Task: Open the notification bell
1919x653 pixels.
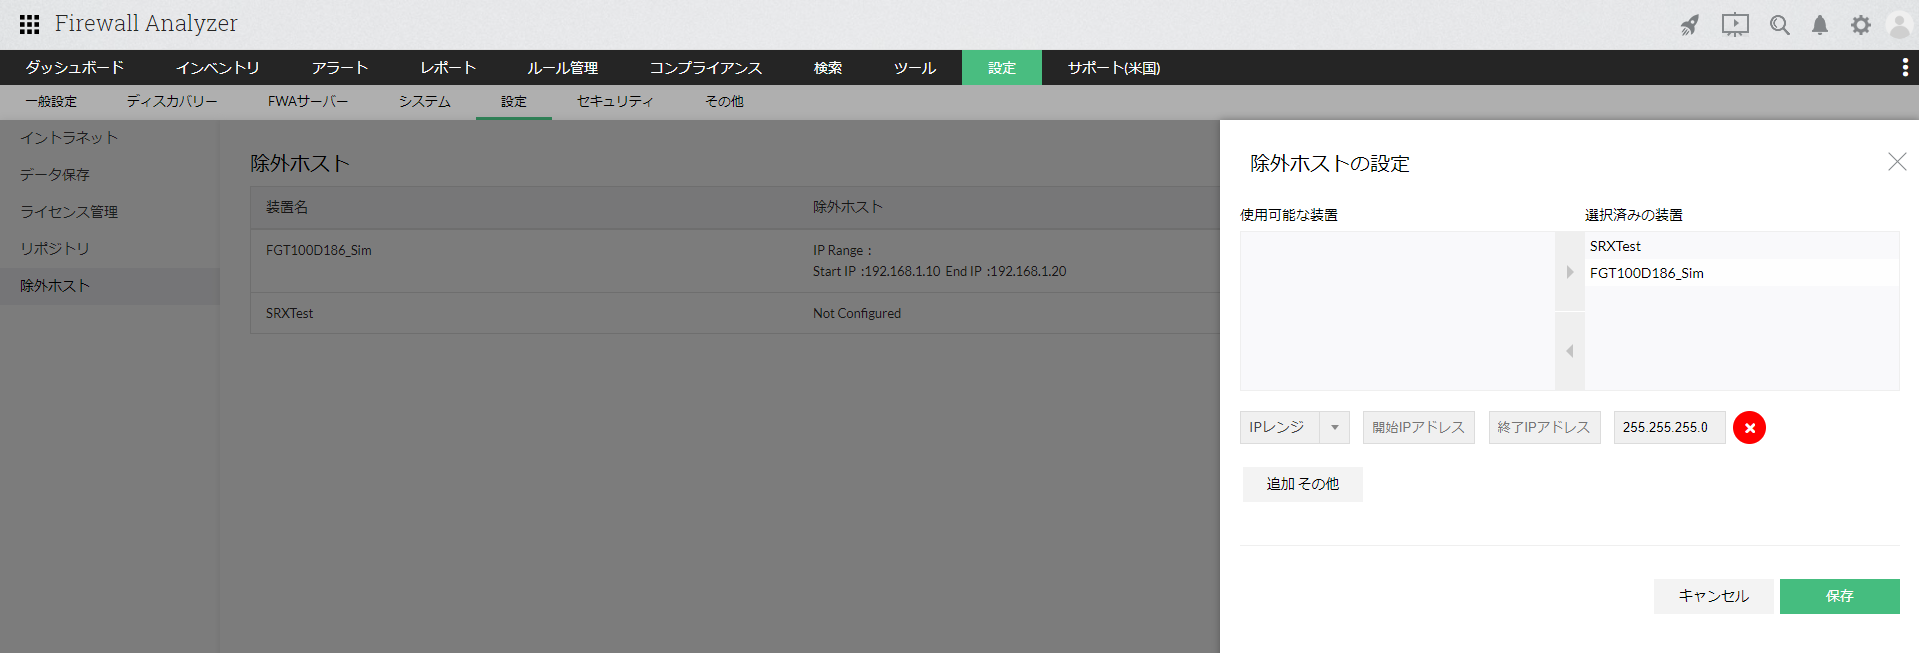Action: [x=1820, y=25]
